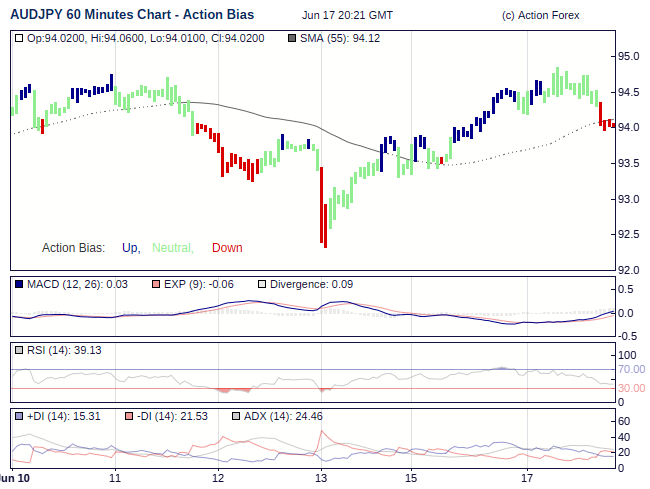The height and width of the screenshot is (489, 650).
Task: Click the RSI (14) legend swatch
Action: (x=20, y=350)
